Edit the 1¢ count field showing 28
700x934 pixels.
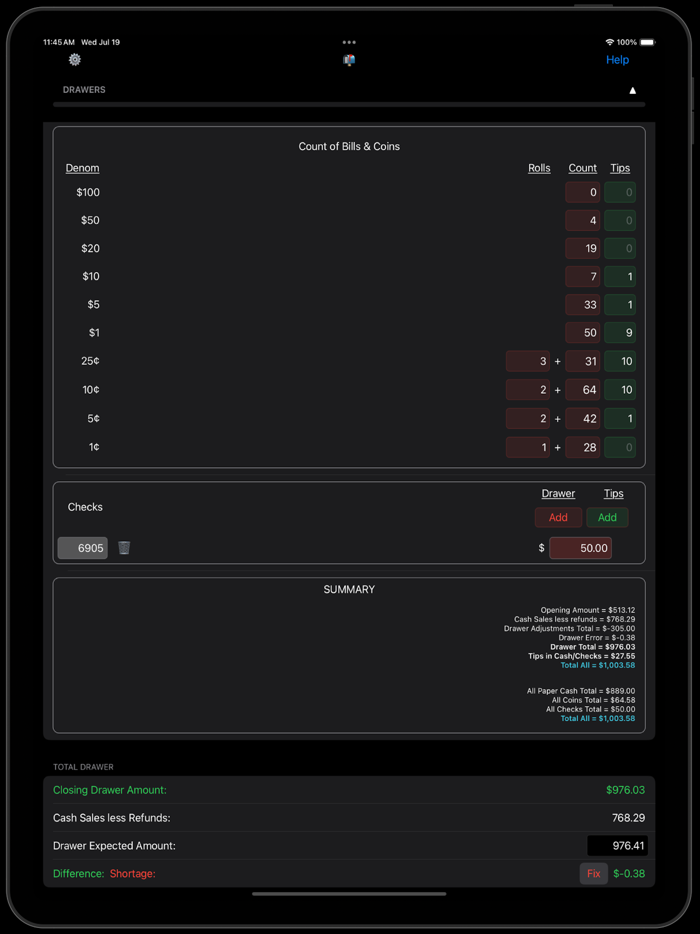[x=583, y=447]
